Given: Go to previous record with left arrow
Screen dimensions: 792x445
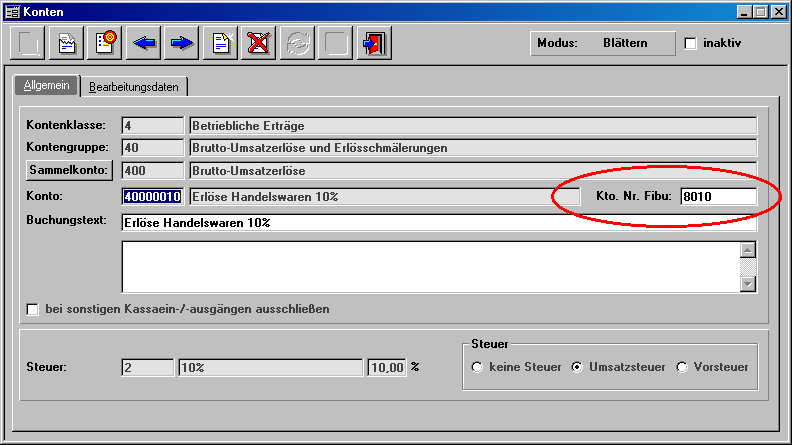Looking at the screenshot, I should click(x=145, y=44).
